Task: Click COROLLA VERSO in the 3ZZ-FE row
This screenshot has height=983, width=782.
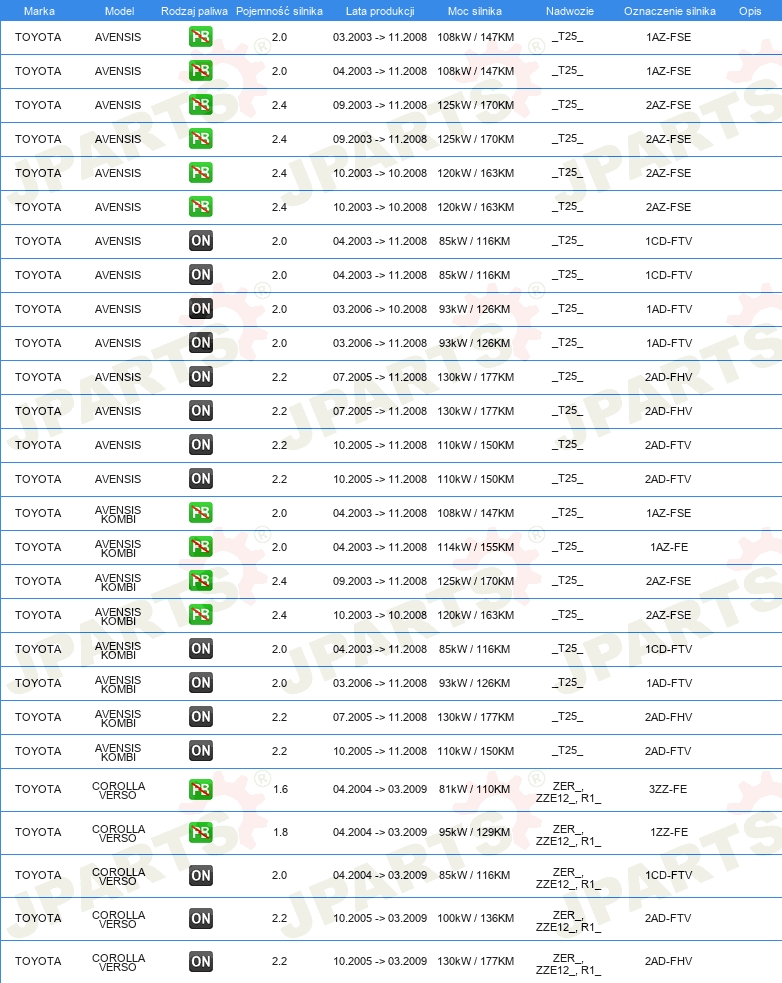Action: 119,791
